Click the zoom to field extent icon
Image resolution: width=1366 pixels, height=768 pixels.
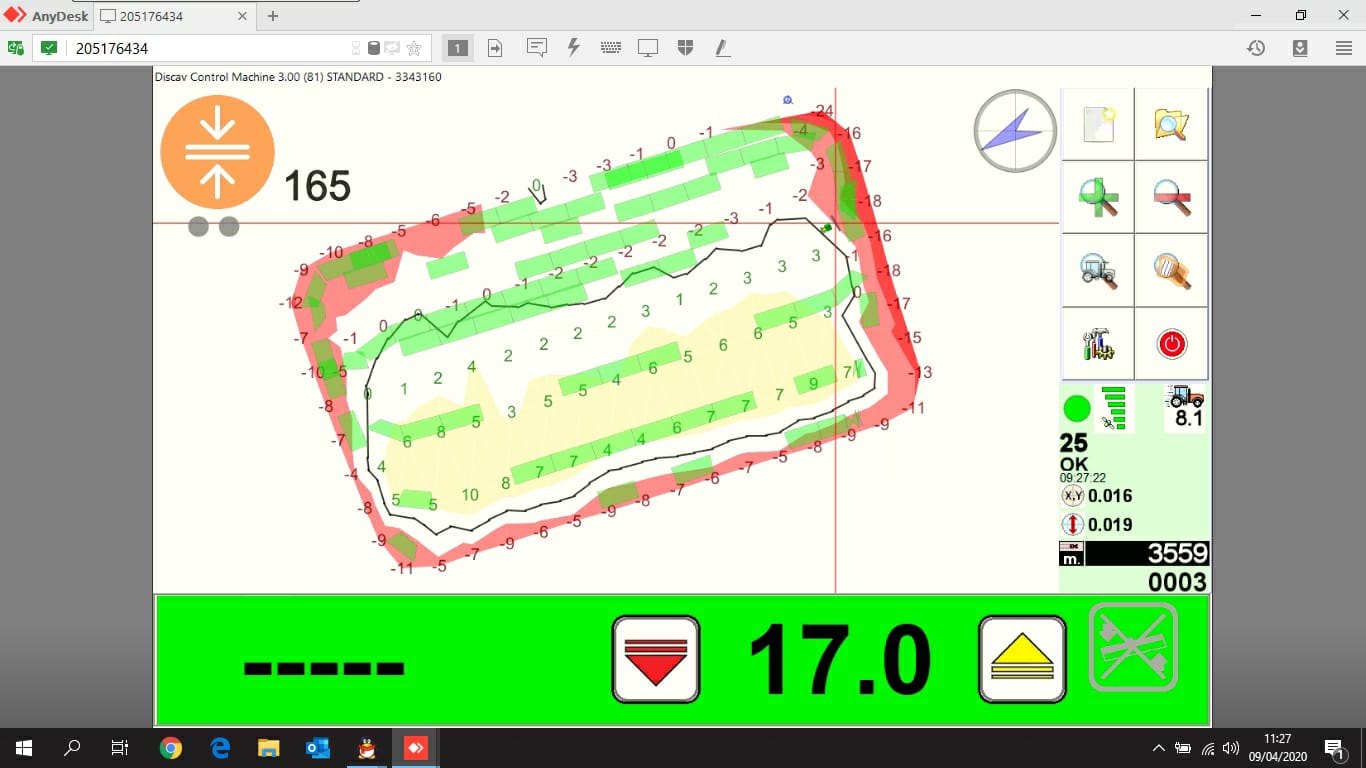tap(1171, 270)
